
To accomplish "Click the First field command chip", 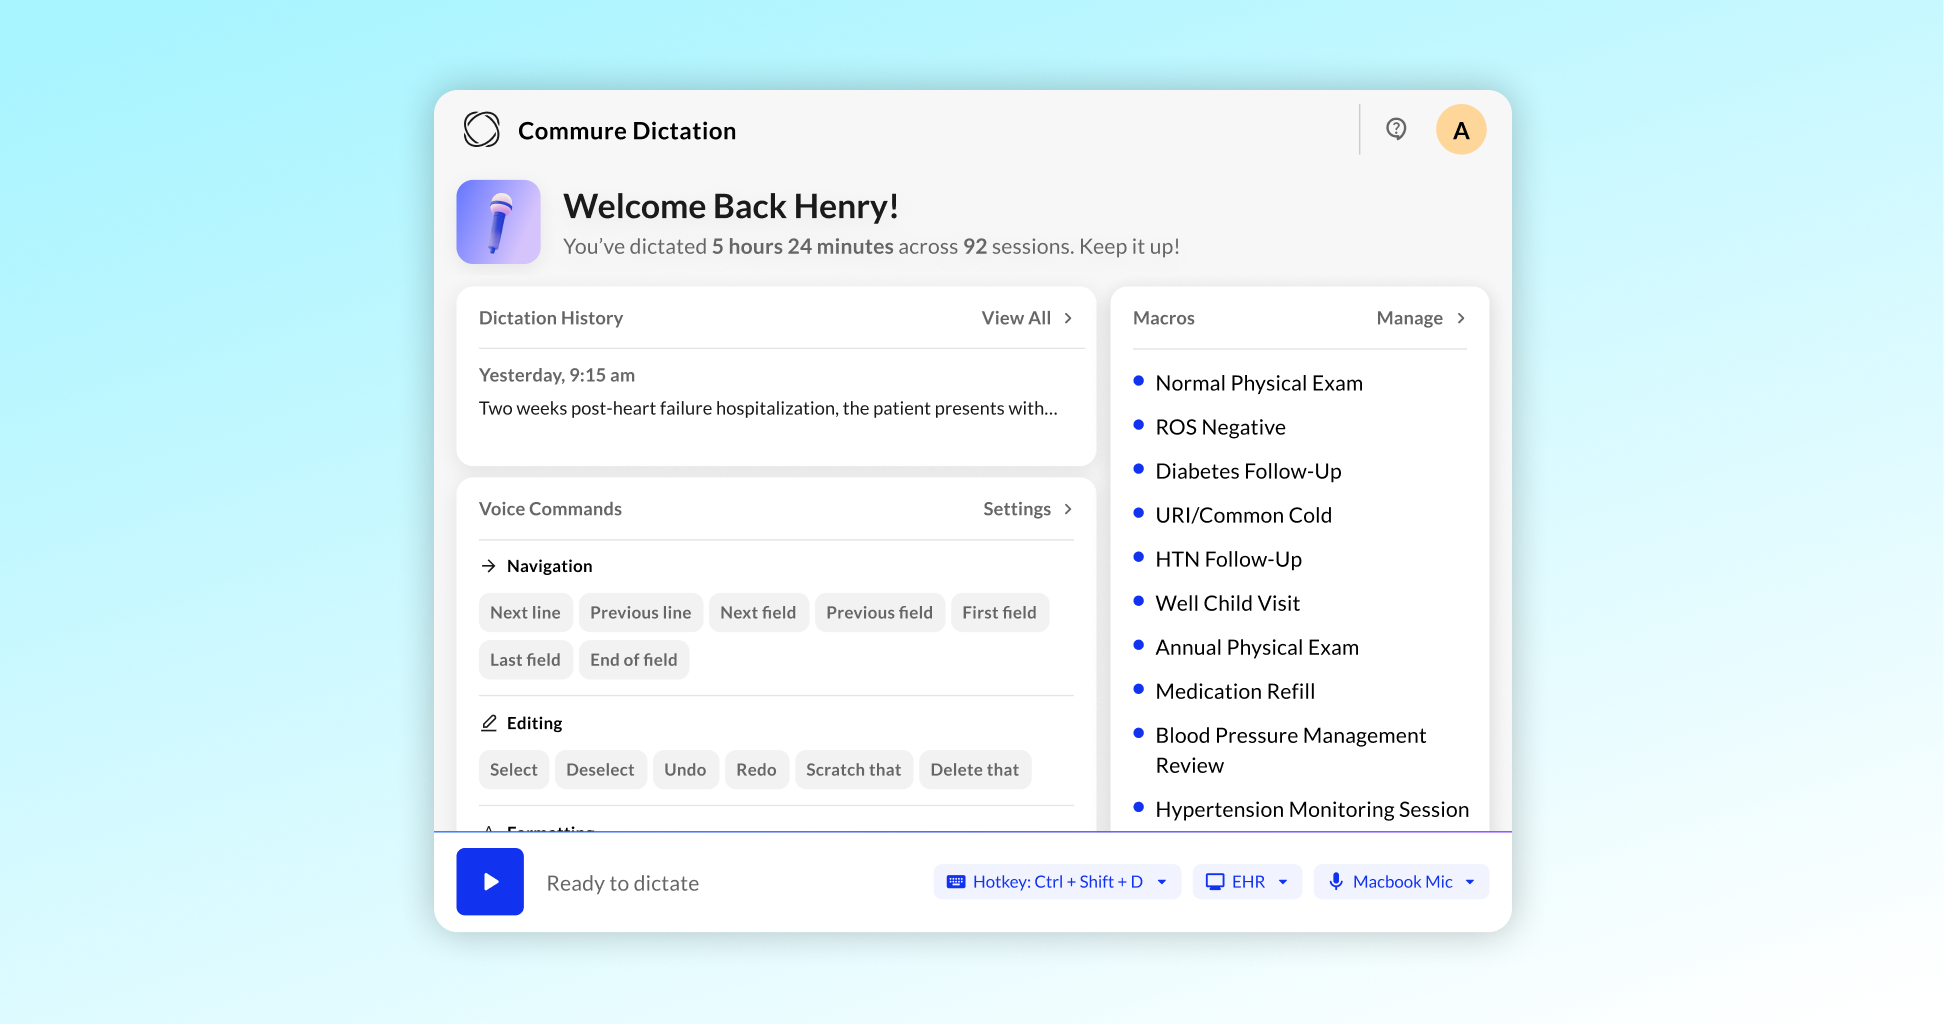I will tap(999, 613).
